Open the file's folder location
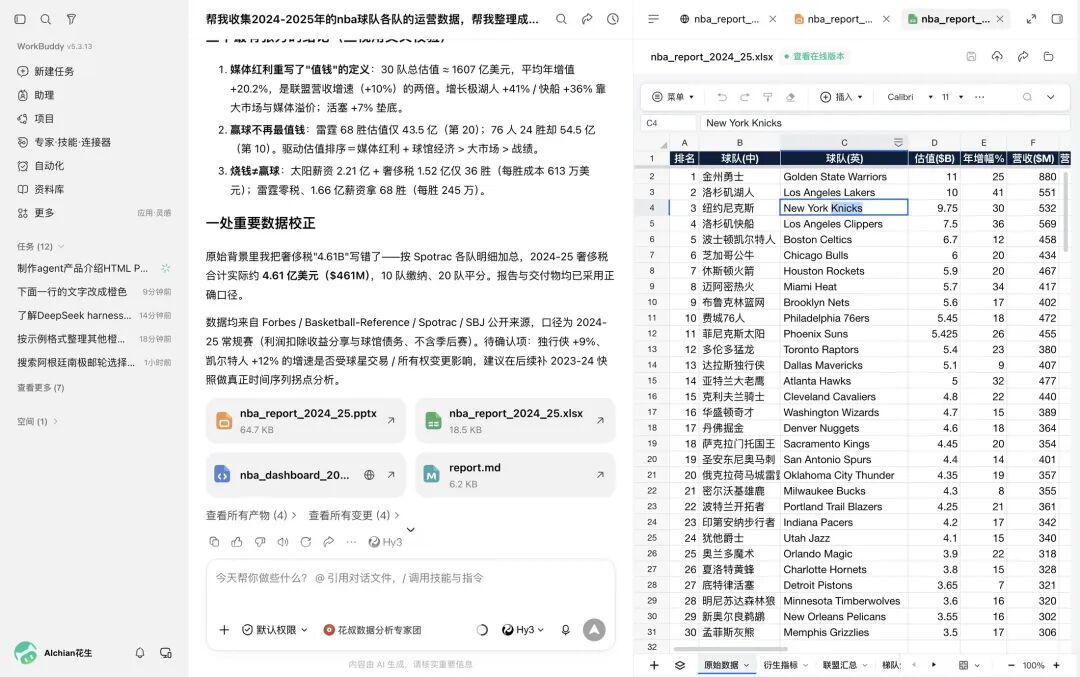1080x677 pixels. [1048, 56]
